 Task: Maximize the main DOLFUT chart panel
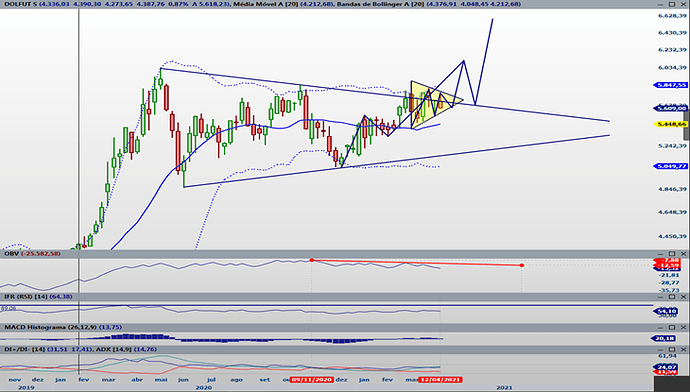point(672,4)
